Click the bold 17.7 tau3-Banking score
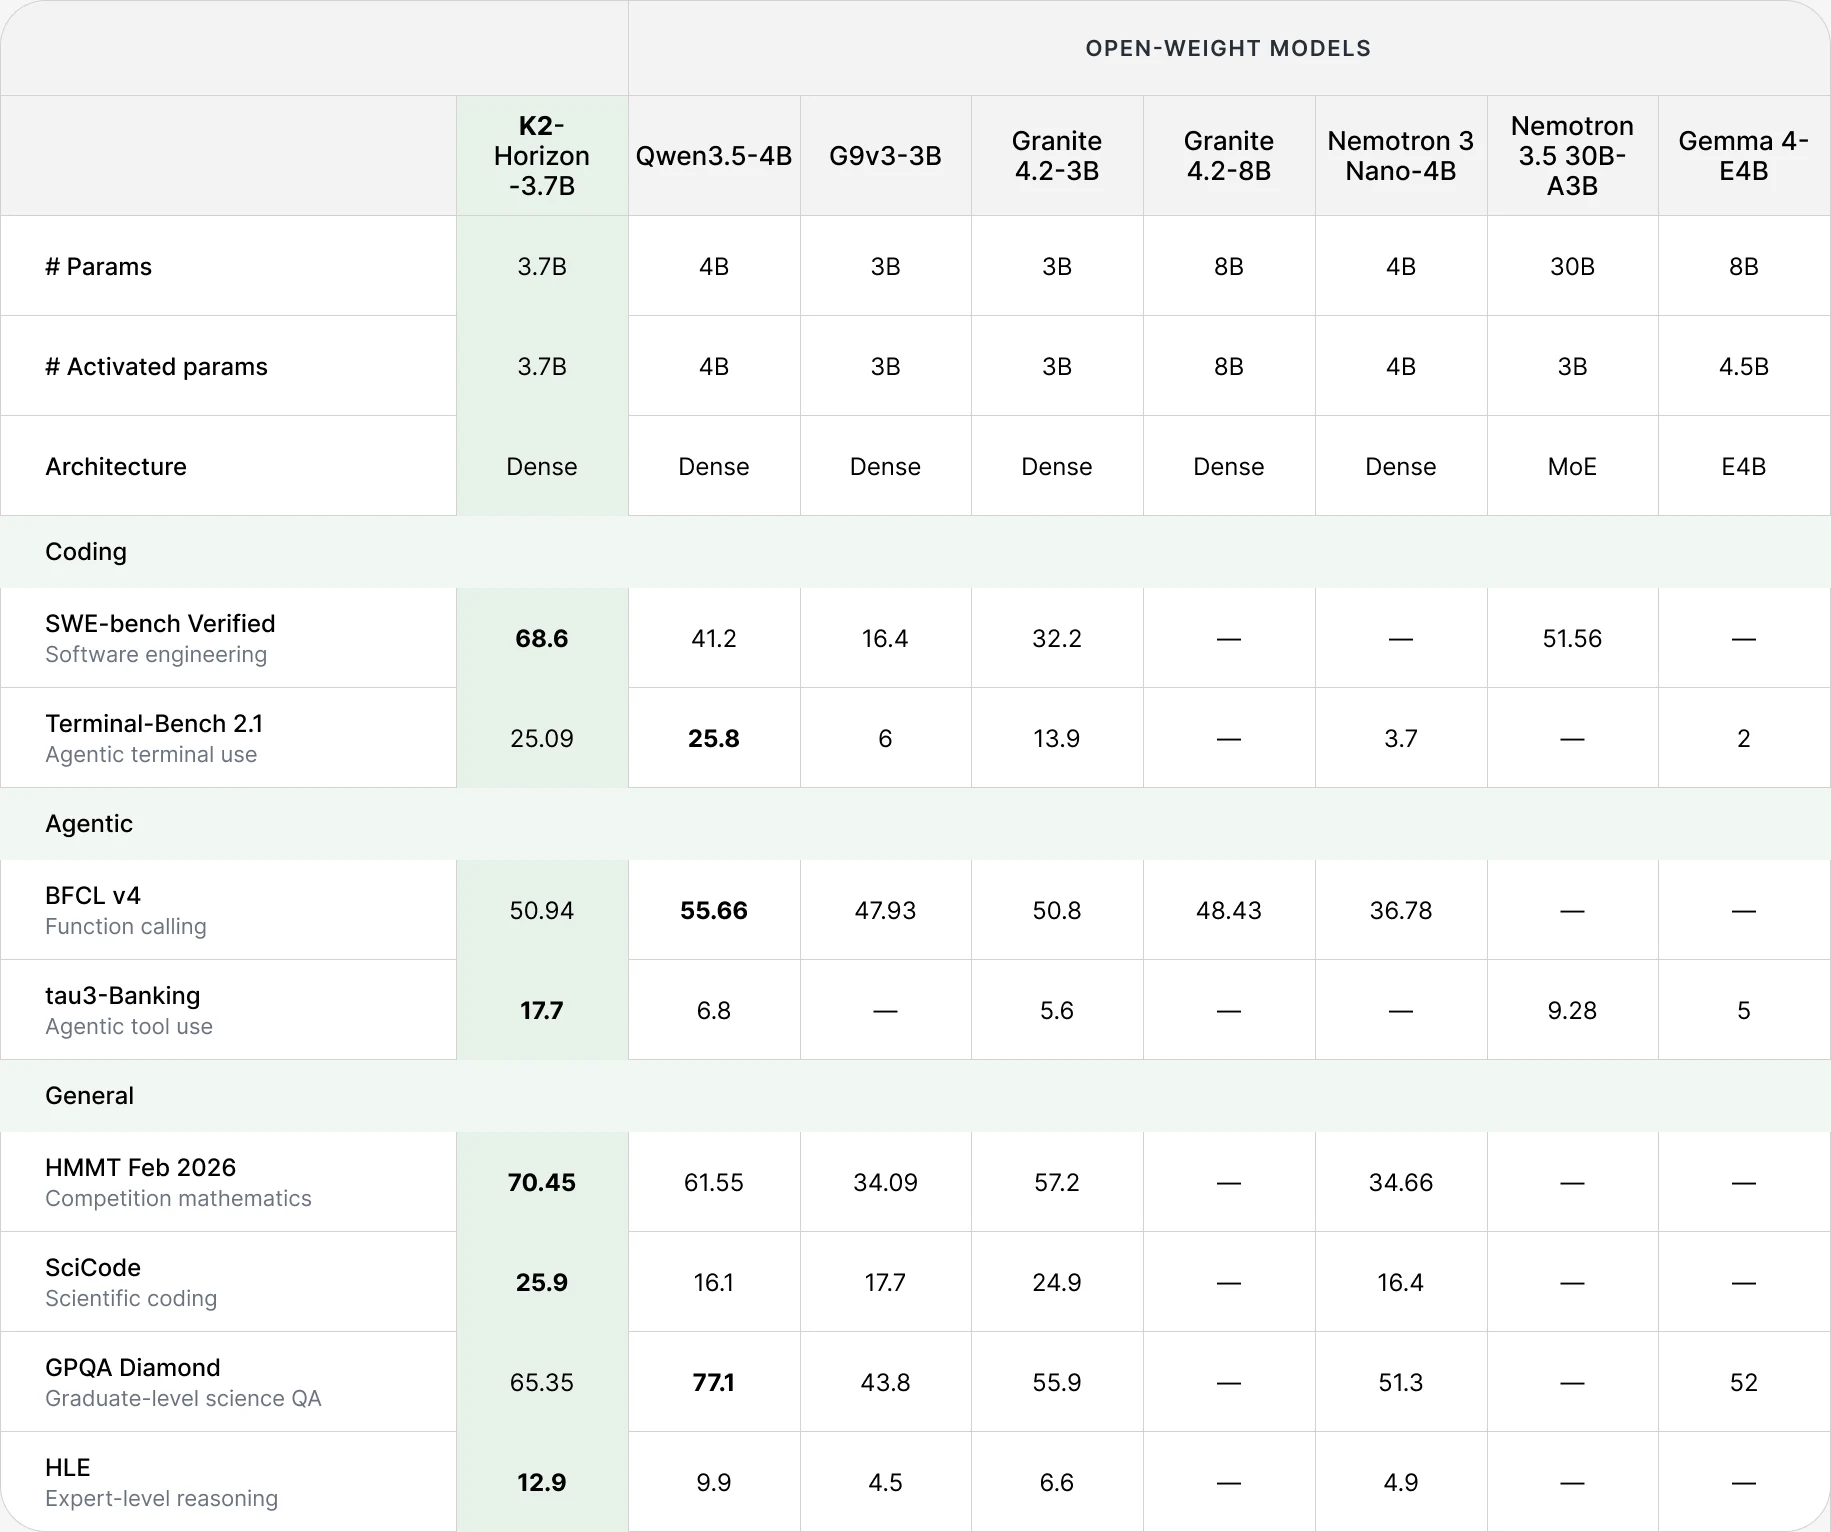The image size is (1831, 1532). click(x=542, y=1011)
